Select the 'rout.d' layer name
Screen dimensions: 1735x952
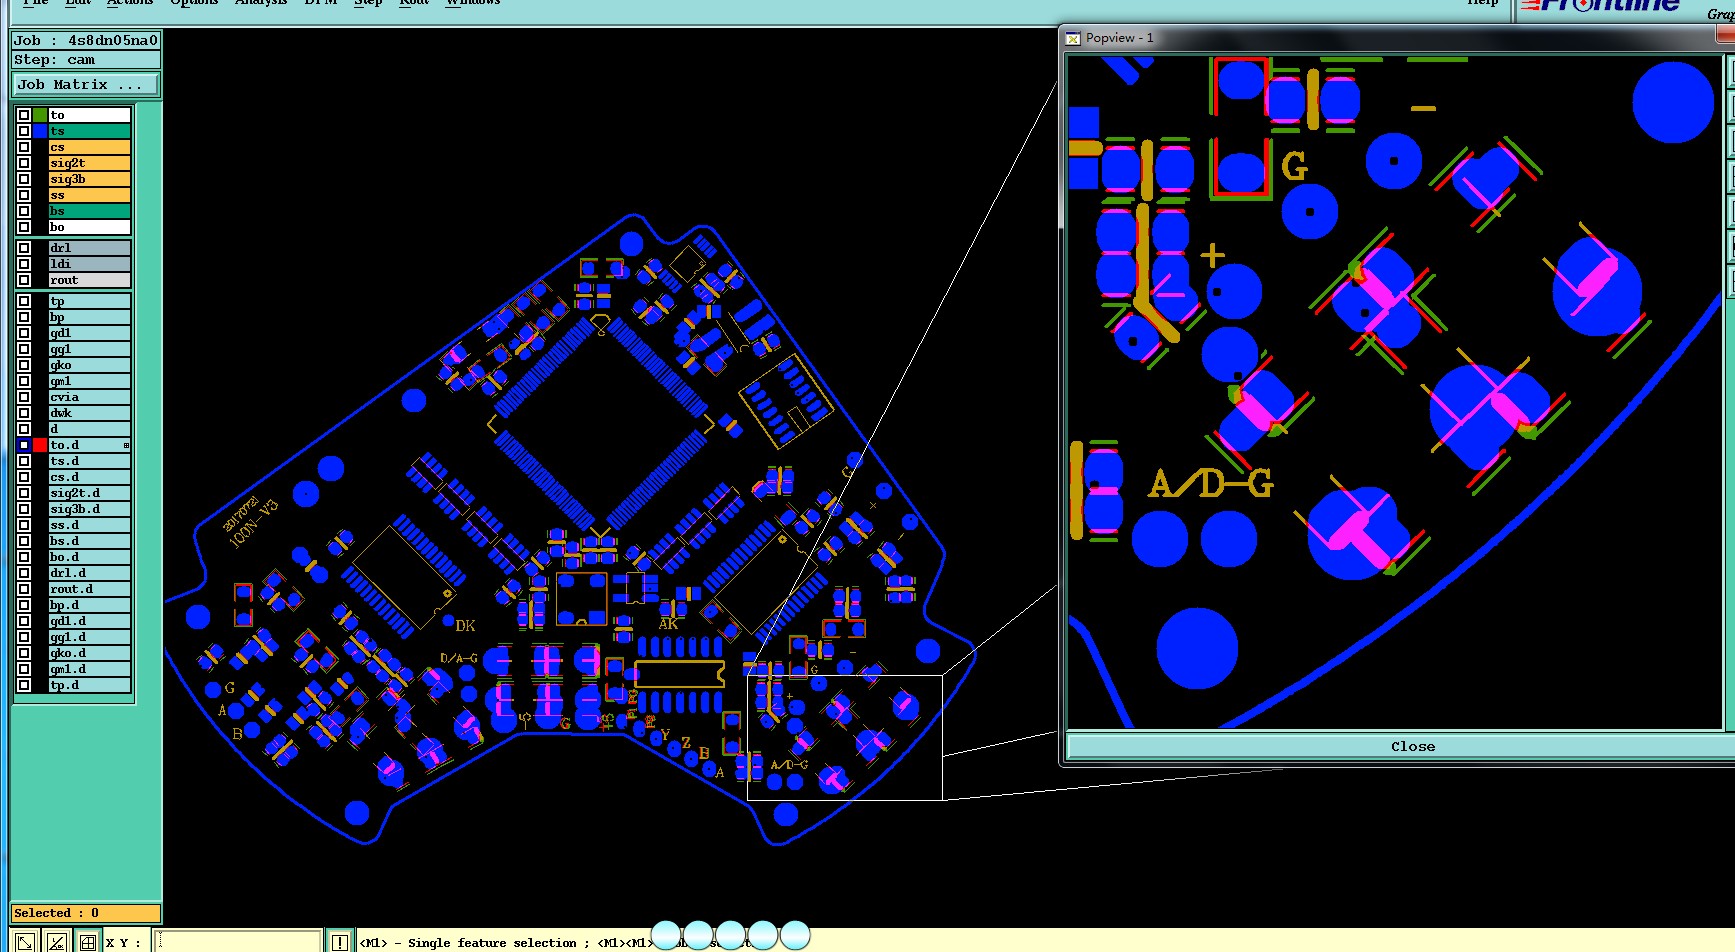89,589
